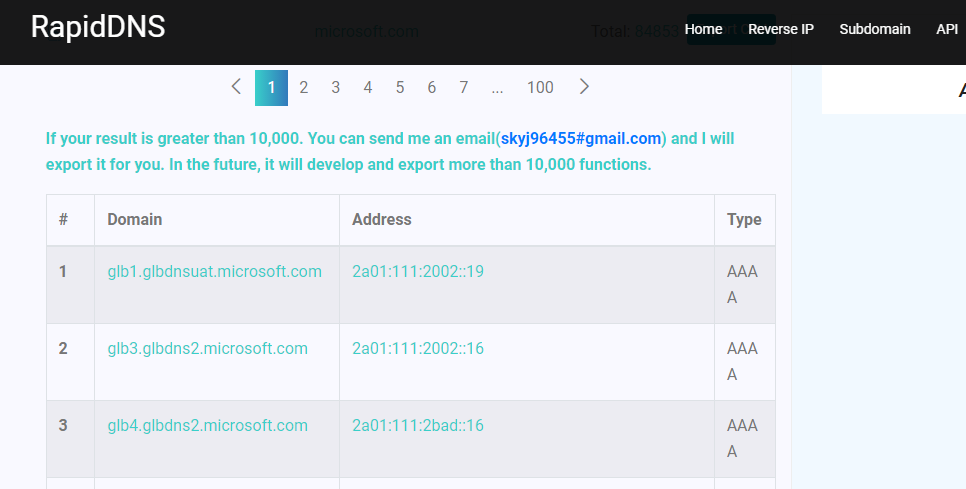Select pagination page 3
The width and height of the screenshot is (966, 489).
pyautogui.click(x=336, y=87)
